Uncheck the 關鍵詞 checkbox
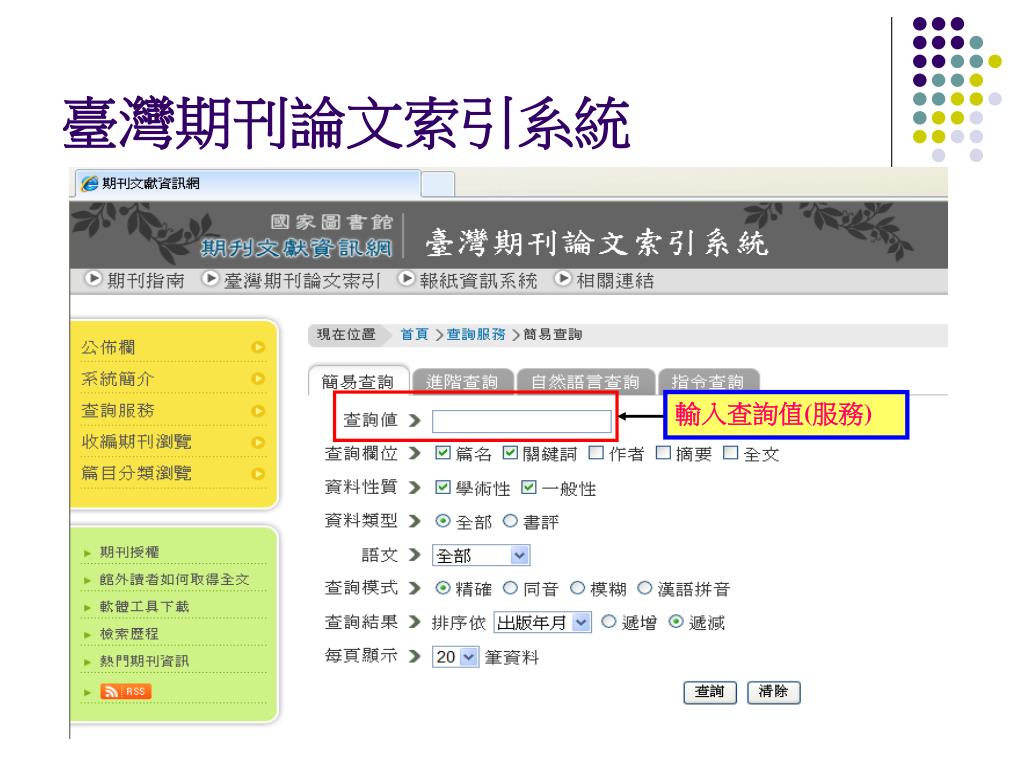 510,453
